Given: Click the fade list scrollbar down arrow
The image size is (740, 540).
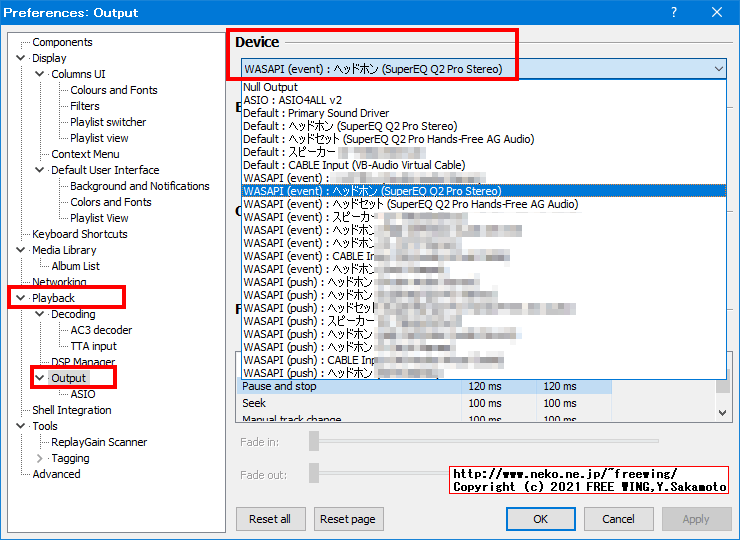Looking at the screenshot, I should pos(724,412).
